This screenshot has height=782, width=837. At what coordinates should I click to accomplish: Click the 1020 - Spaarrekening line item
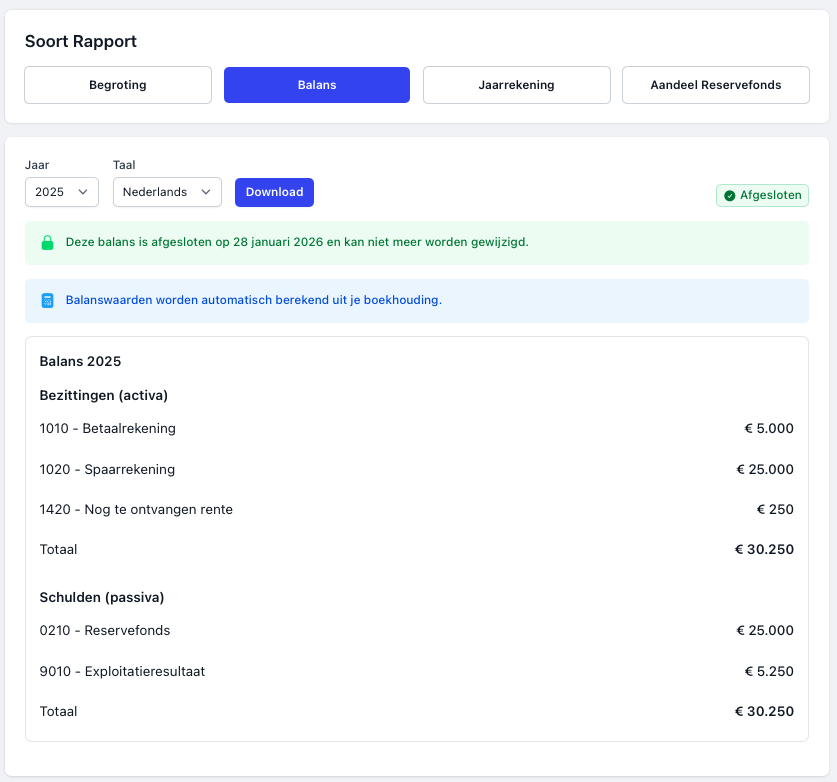click(x=107, y=469)
